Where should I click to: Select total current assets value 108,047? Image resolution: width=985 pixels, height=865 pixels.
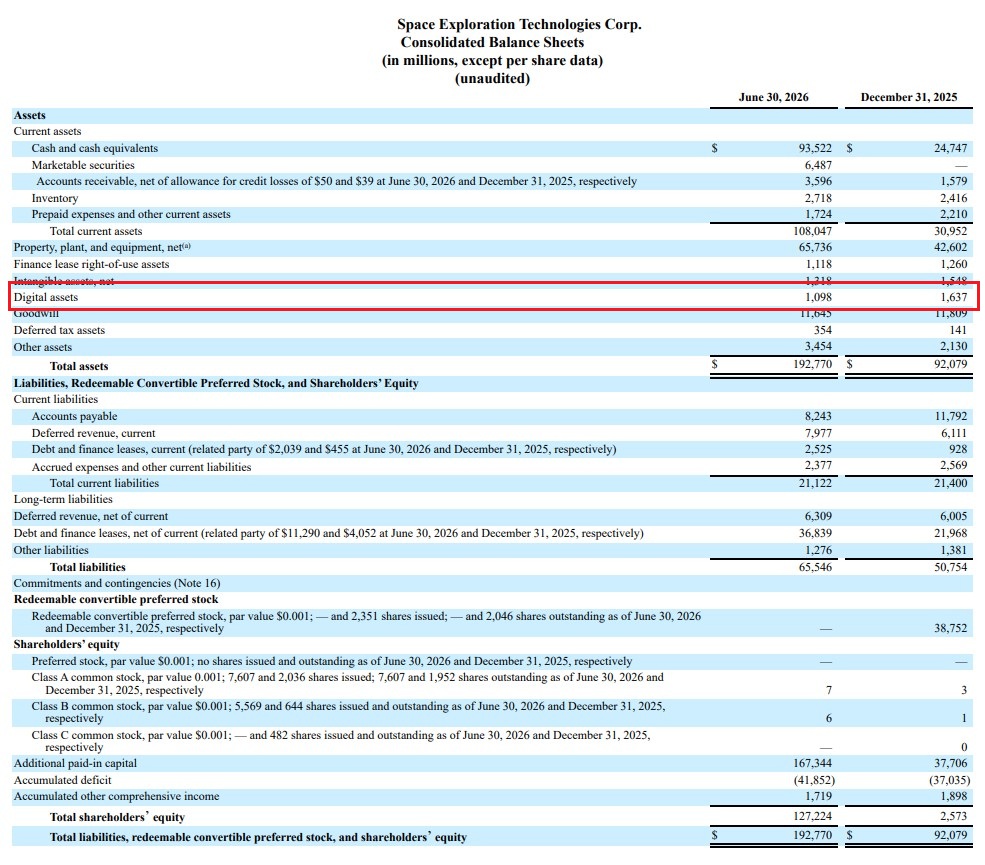click(812, 231)
